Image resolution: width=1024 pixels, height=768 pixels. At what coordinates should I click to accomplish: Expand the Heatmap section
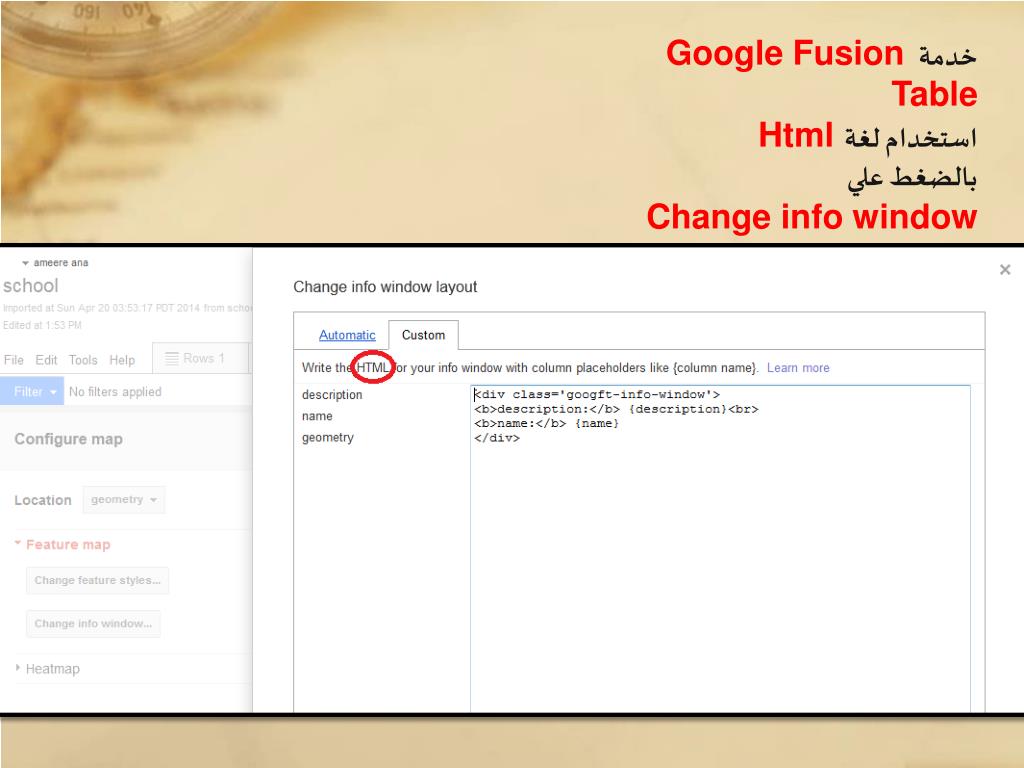click(x=48, y=669)
